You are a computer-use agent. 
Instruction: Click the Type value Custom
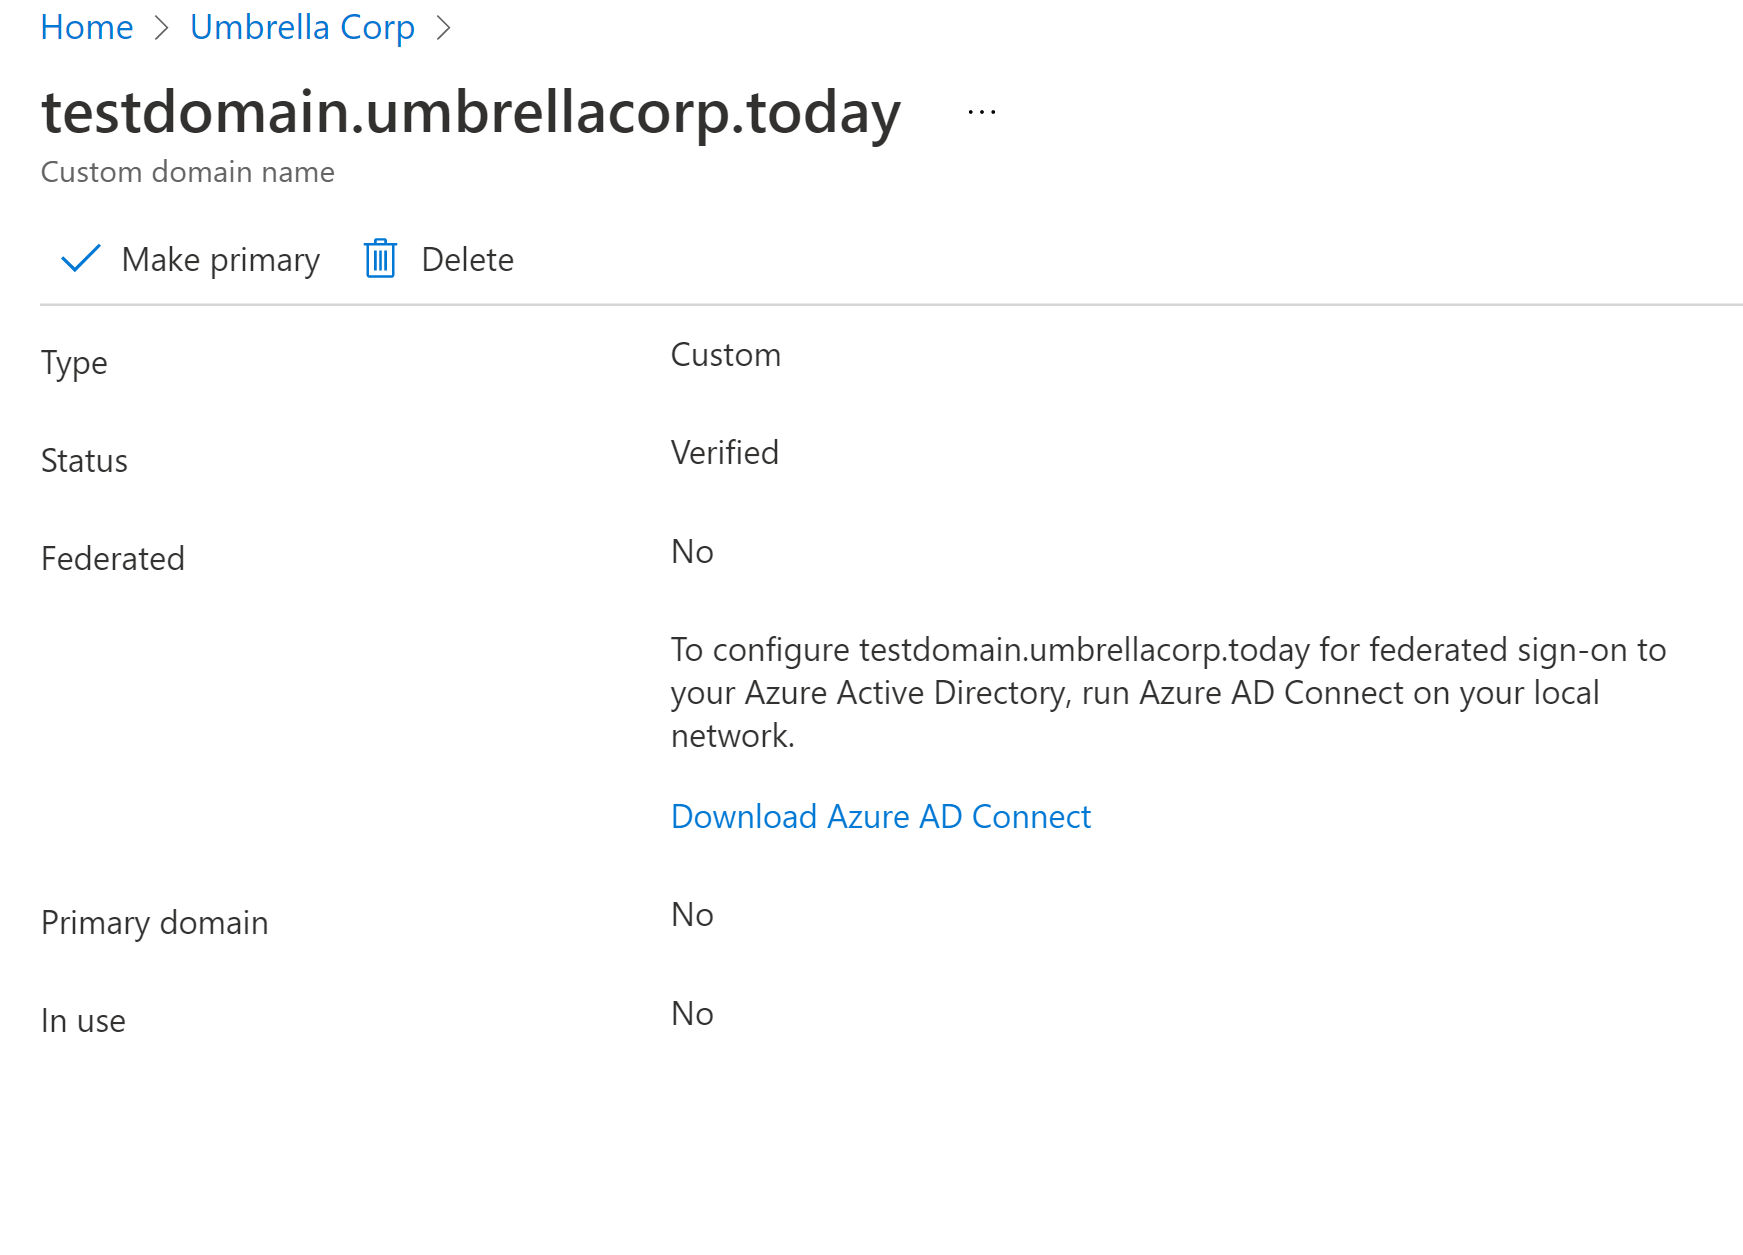[x=726, y=355]
